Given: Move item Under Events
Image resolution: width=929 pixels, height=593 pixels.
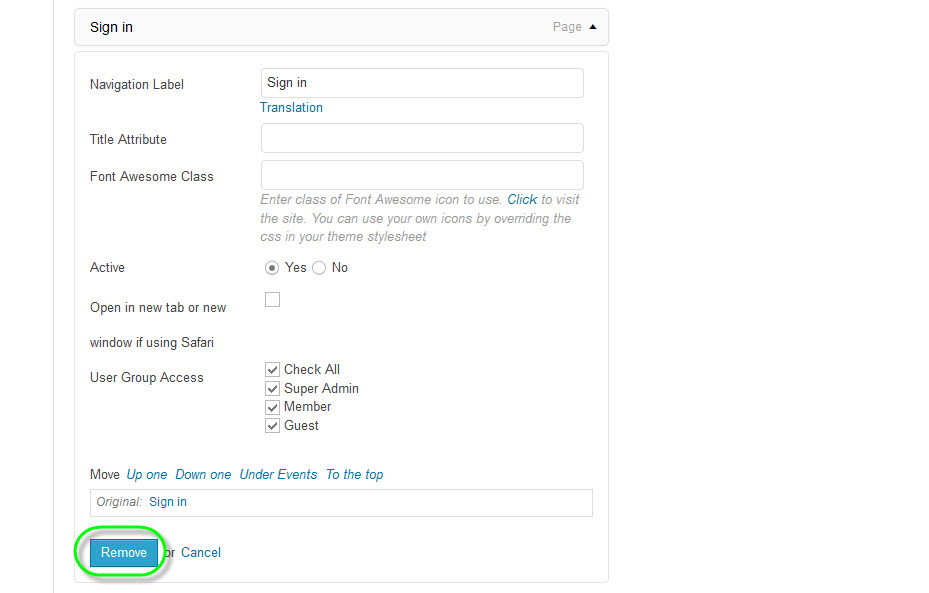Looking at the screenshot, I should point(278,475).
